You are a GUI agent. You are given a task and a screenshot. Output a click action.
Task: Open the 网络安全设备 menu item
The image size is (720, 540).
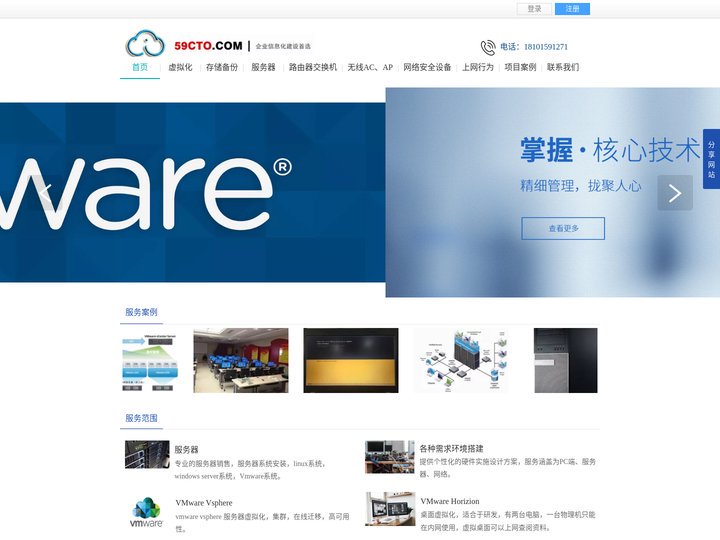pos(427,68)
